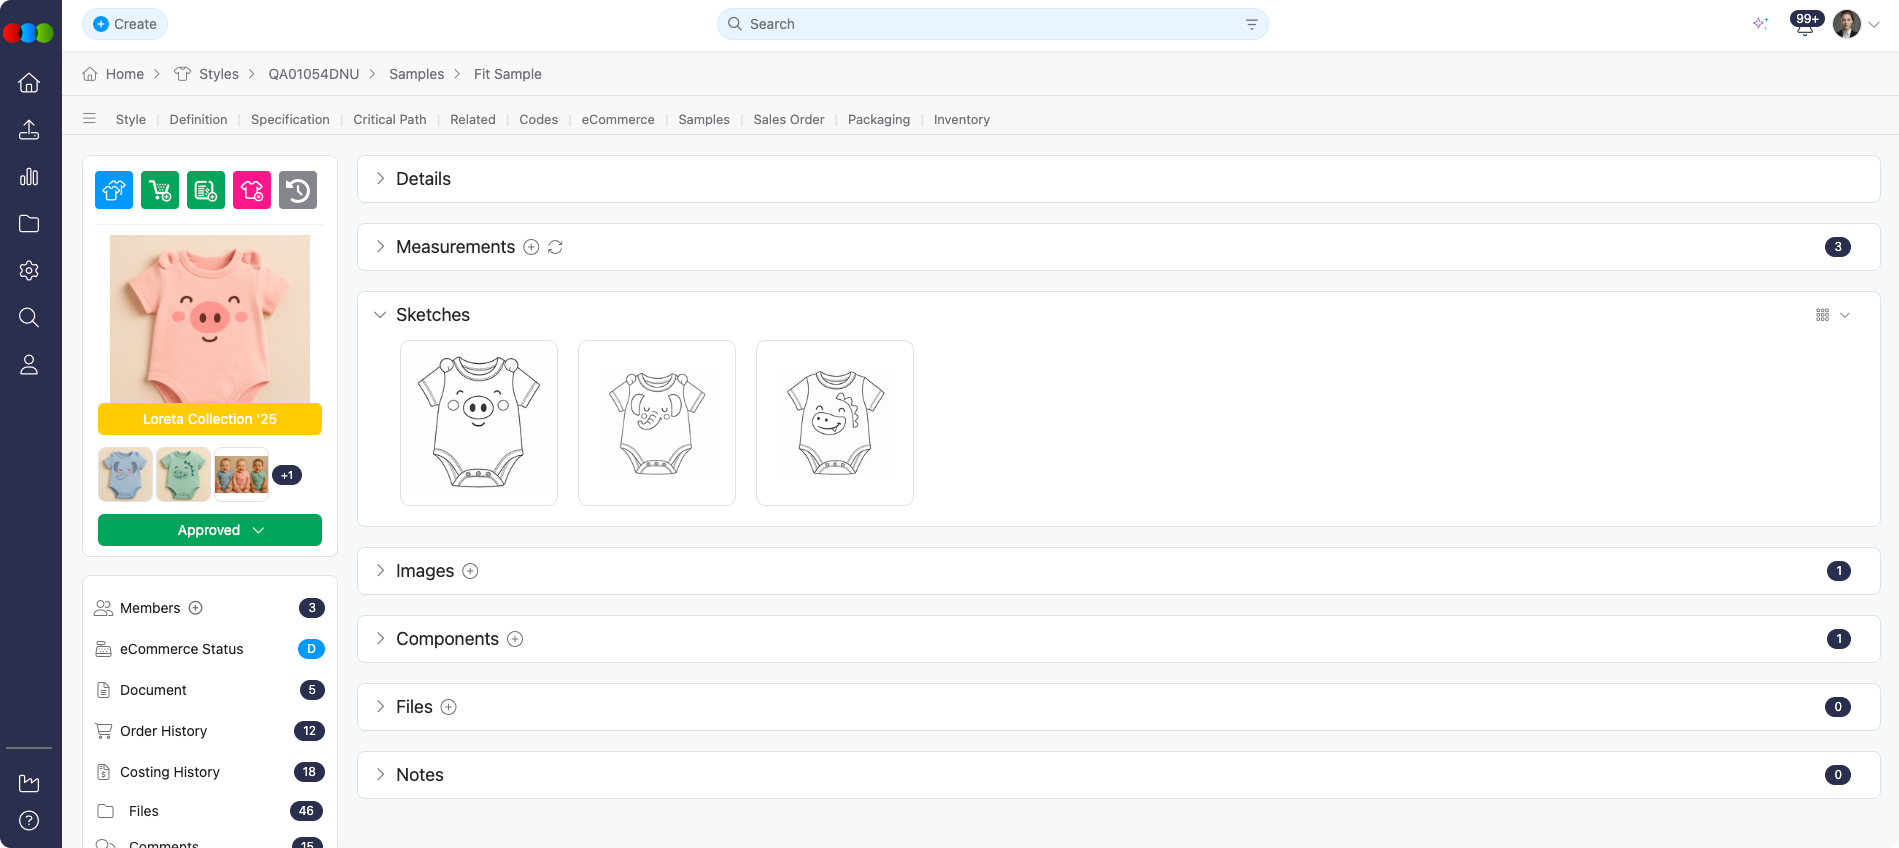The height and width of the screenshot is (848, 1899).
Task: Click the Create button
Action: pyautogui.click(x=125, y=24)
